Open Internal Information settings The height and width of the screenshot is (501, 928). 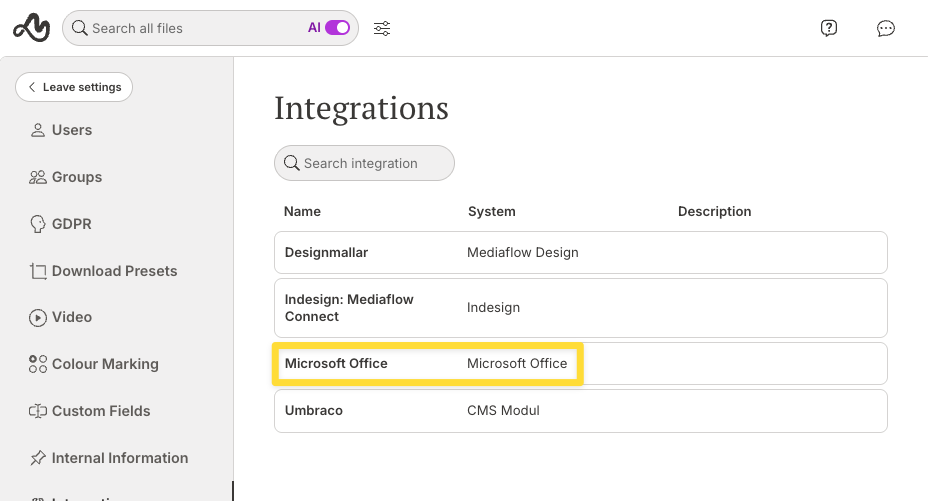coord(119,458)
